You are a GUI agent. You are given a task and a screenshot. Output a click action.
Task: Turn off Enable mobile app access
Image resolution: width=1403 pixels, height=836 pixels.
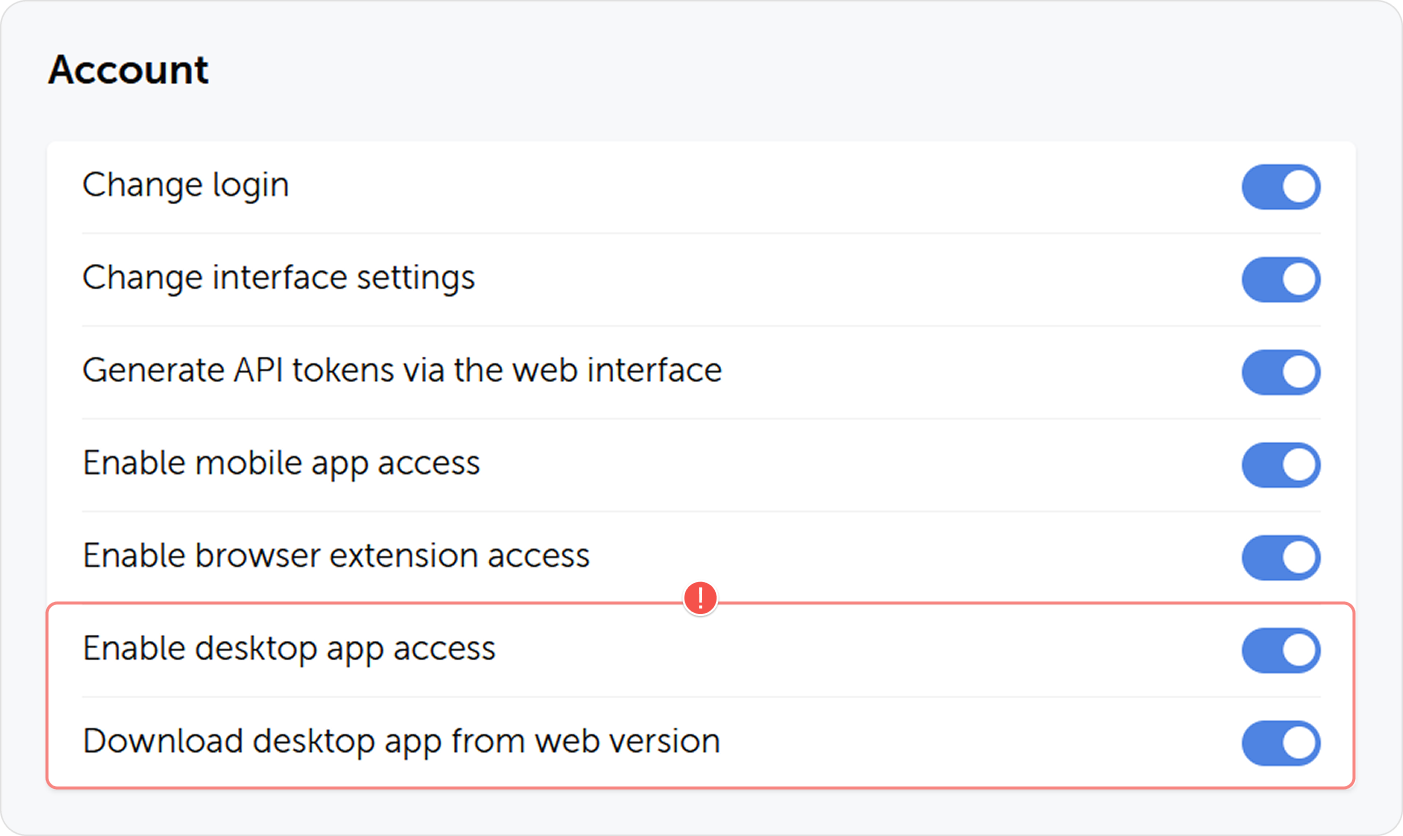point(1281,465)
